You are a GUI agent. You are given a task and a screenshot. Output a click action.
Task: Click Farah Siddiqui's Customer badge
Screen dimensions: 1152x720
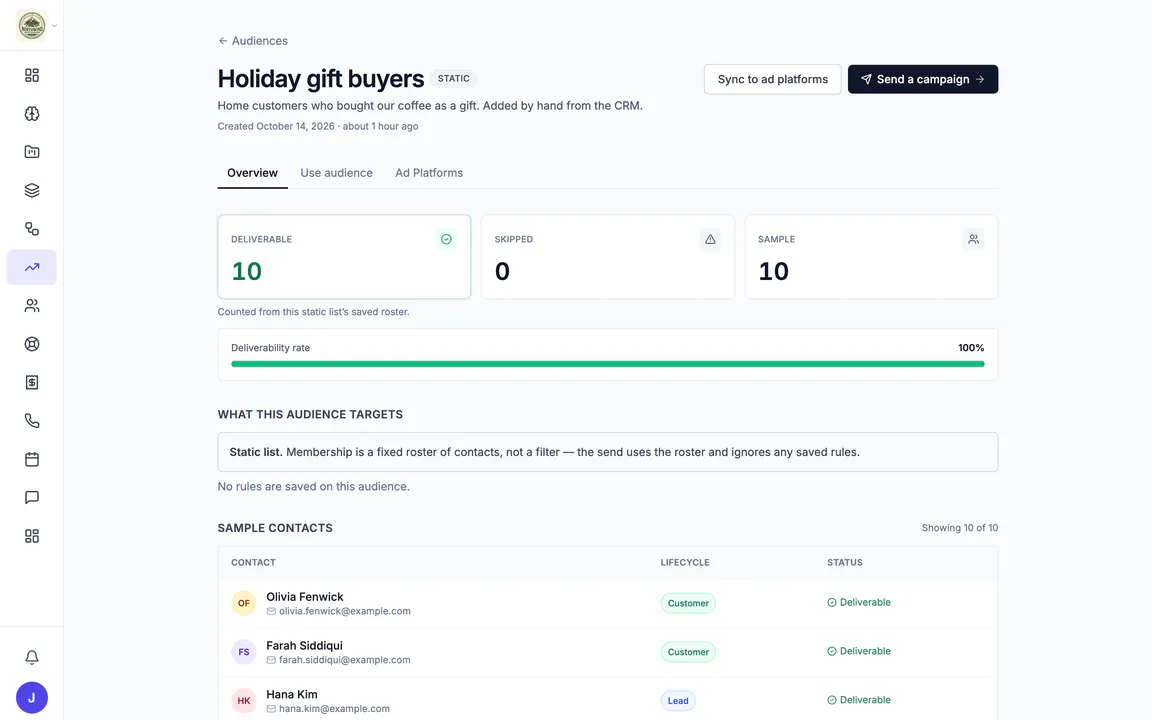(688, 652)
